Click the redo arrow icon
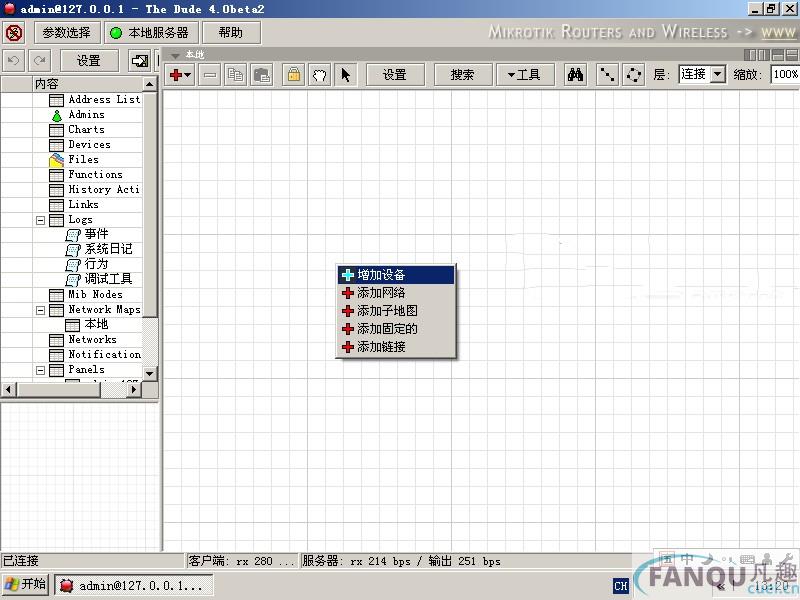The height and width of the screenshot is (600, 800). 39,61
